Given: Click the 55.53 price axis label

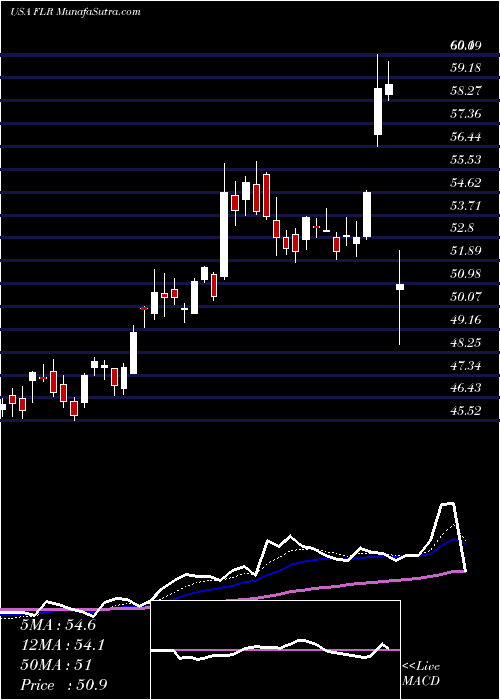Looking at the screenshot, I should tap(466, 159).
